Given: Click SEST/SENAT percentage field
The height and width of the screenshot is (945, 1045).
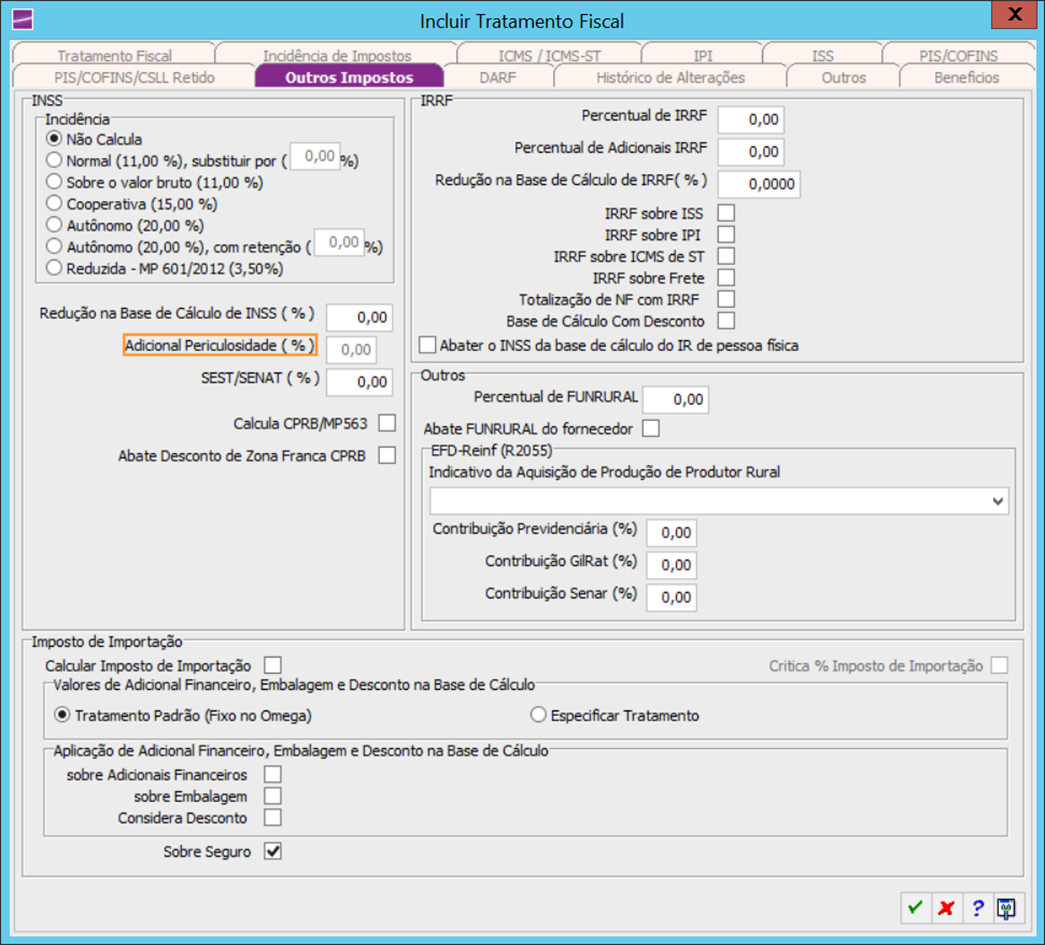Looking at the screenshot, I should (359, 382).
